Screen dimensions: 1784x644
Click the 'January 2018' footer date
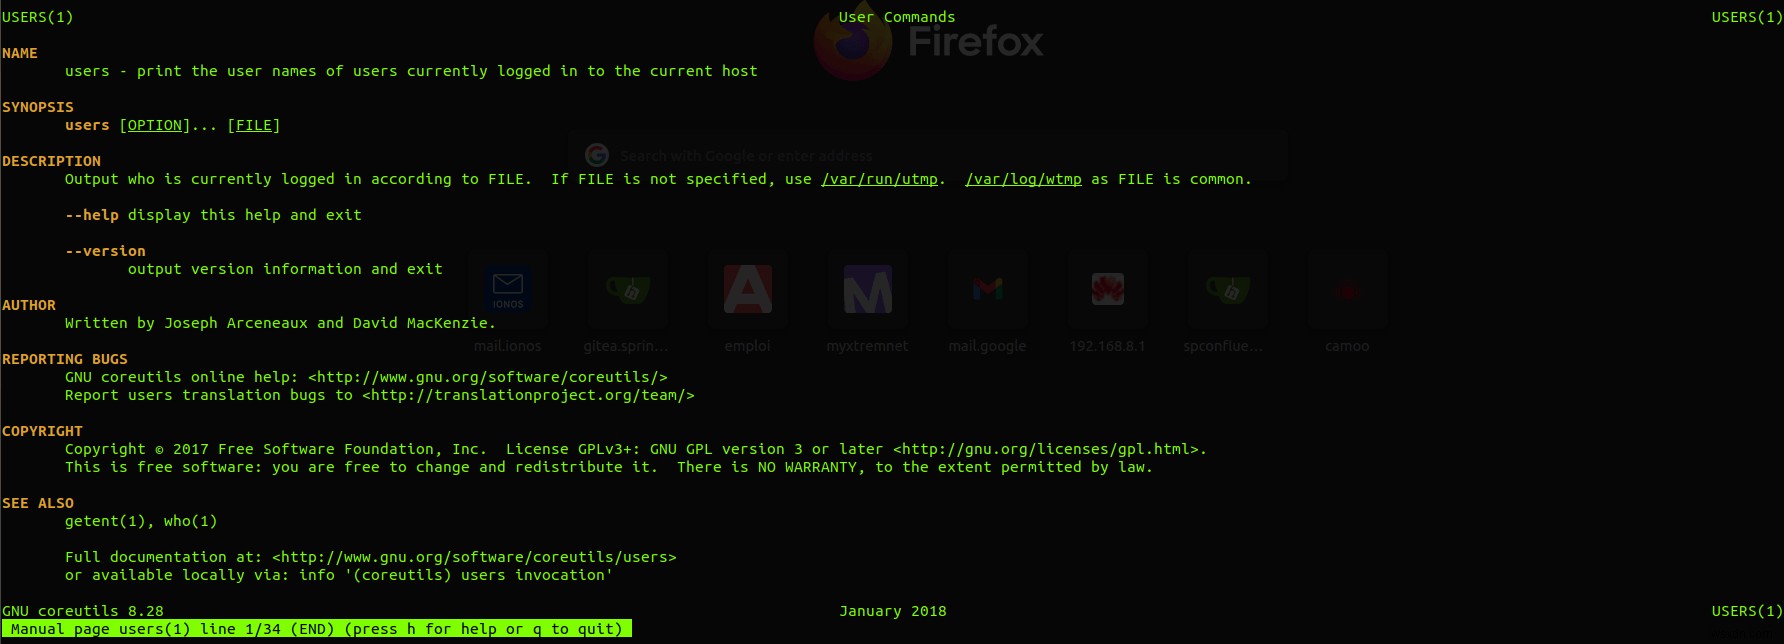tap(893, 611)
